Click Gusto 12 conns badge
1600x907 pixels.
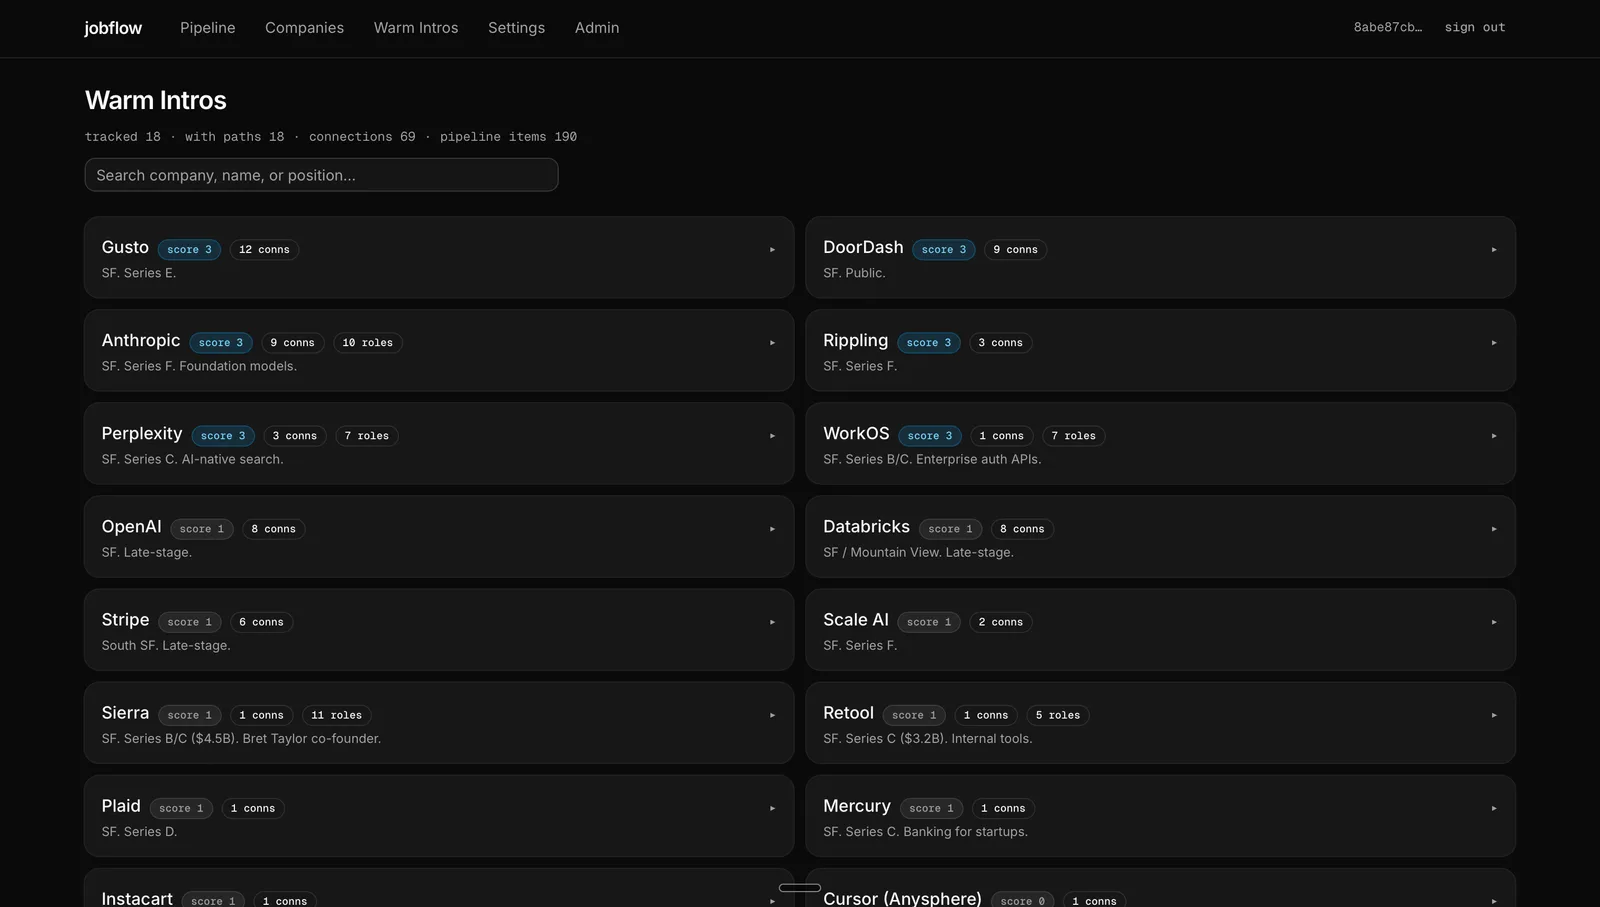coord(264,250)
